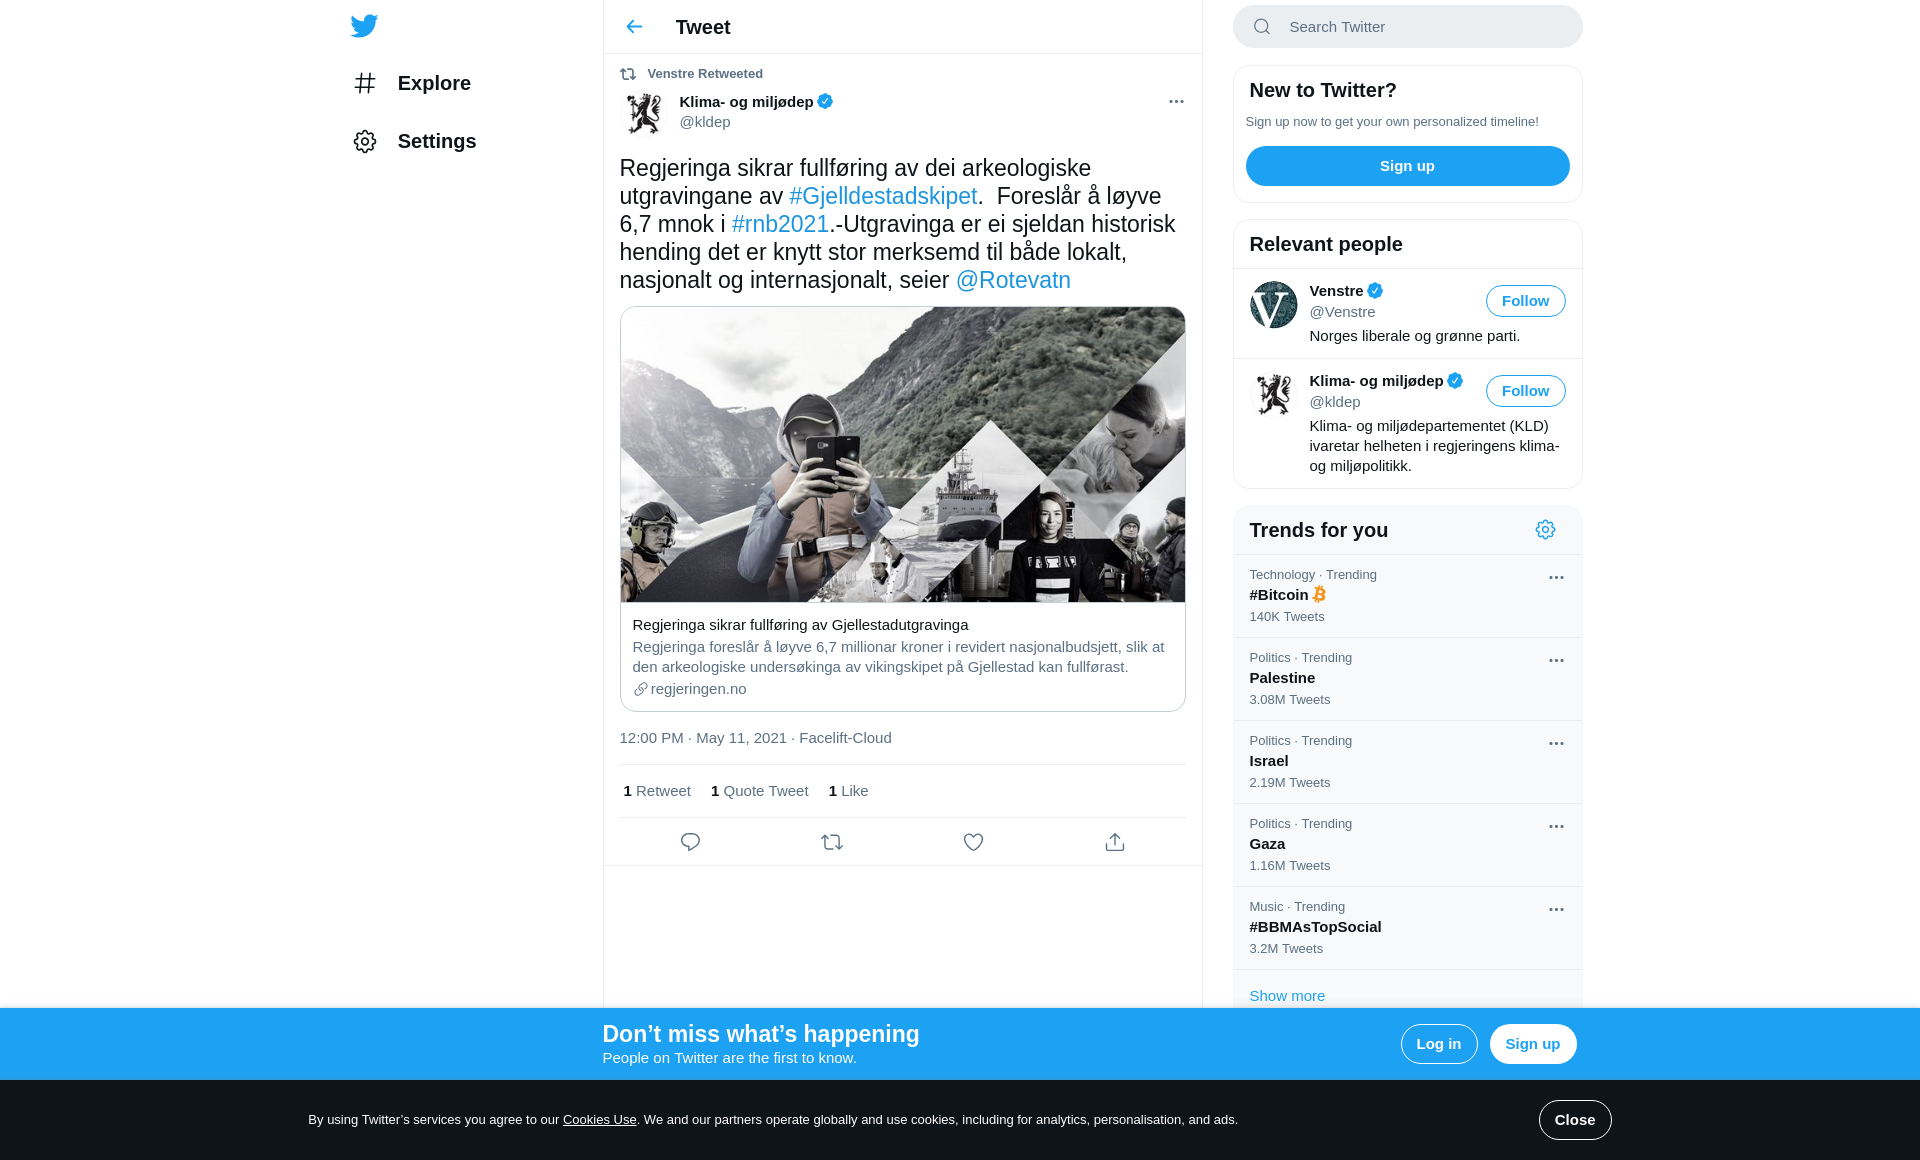Click the Explore hashtag icon
The image size is (1920, 1160).
365,83
